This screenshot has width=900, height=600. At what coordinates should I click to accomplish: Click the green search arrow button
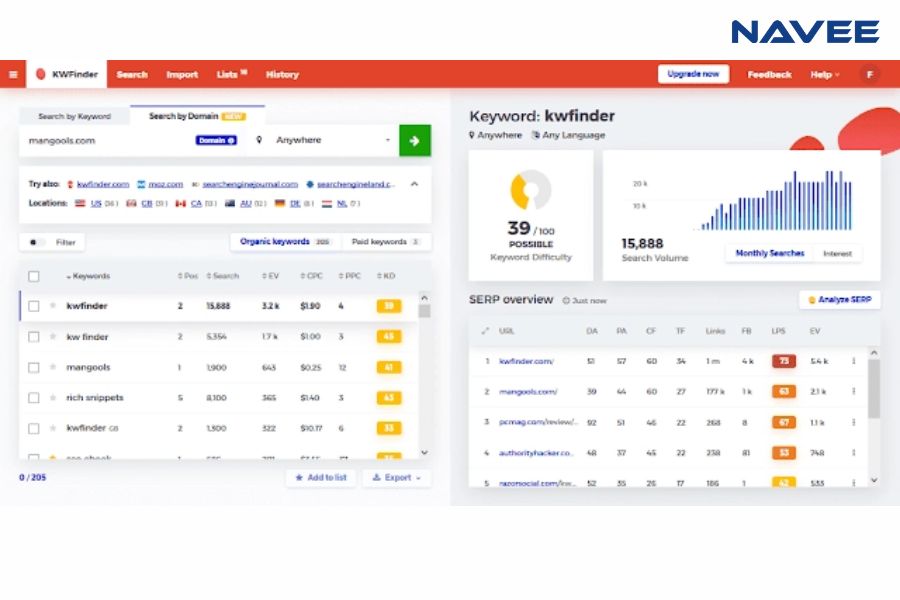415,141
